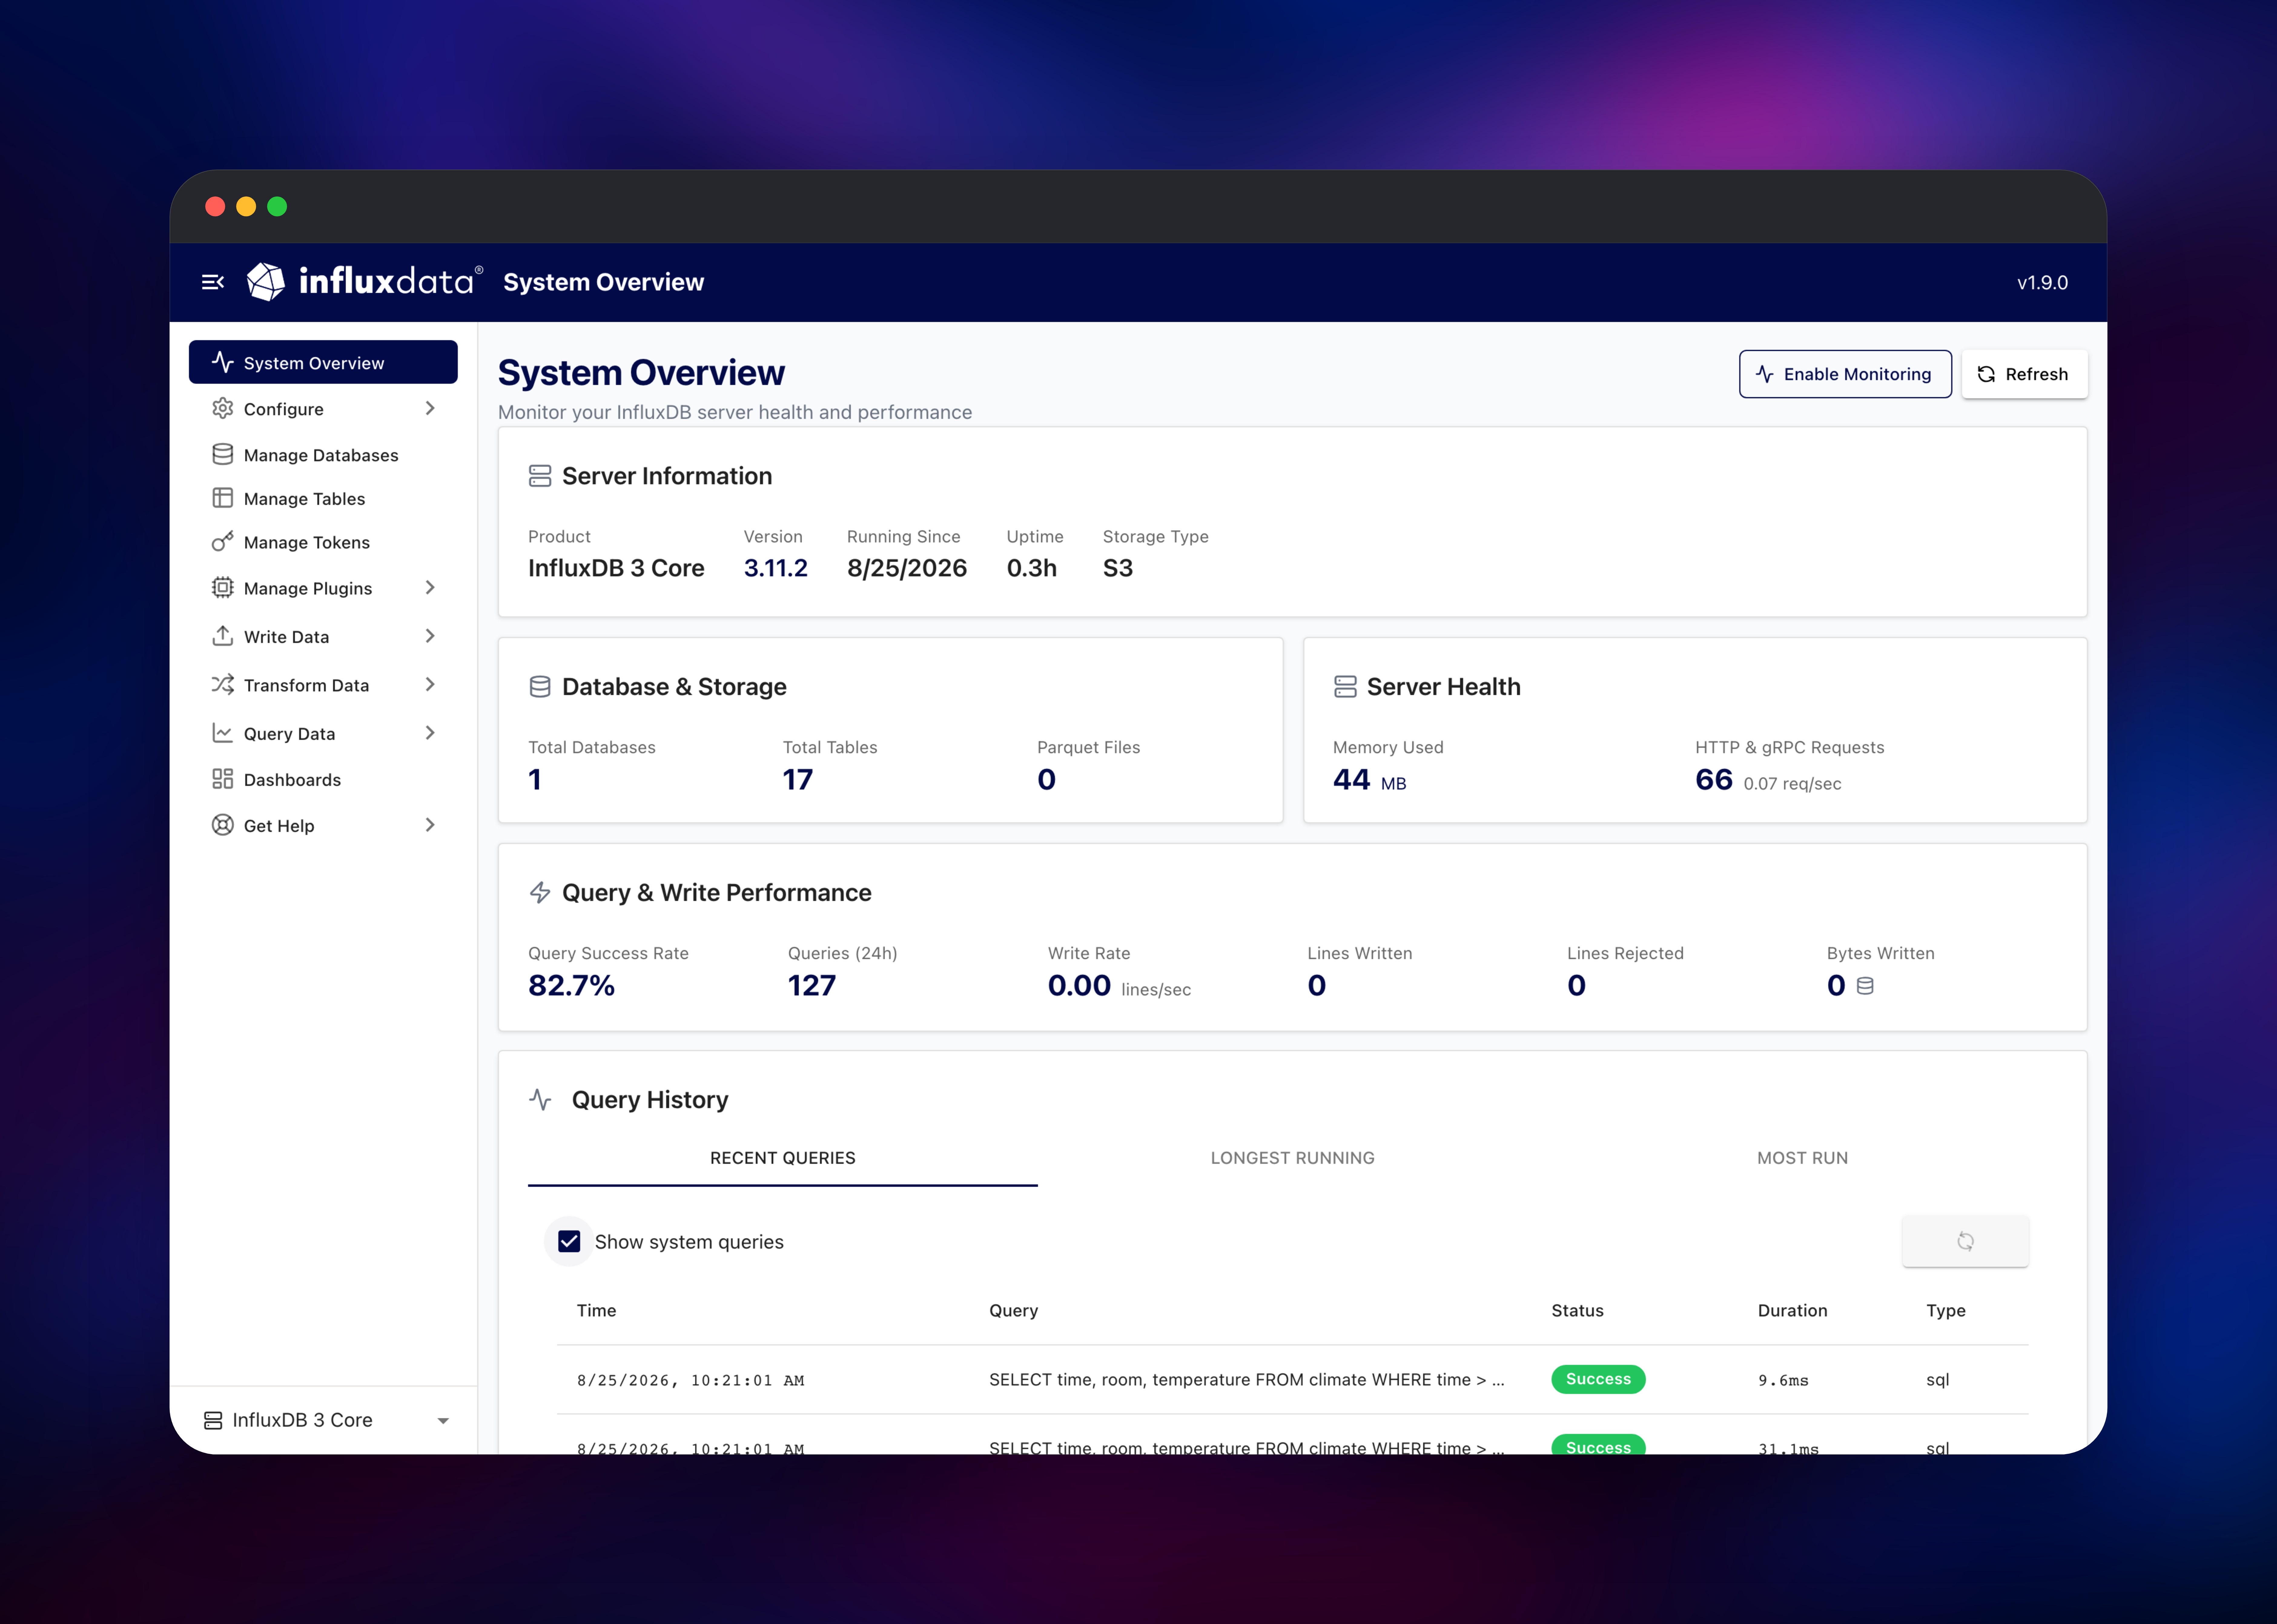Click the Server Health header icon
Image resolution: width=2277 pixels, height=1624 pixels.
(x=1345, y=687)
